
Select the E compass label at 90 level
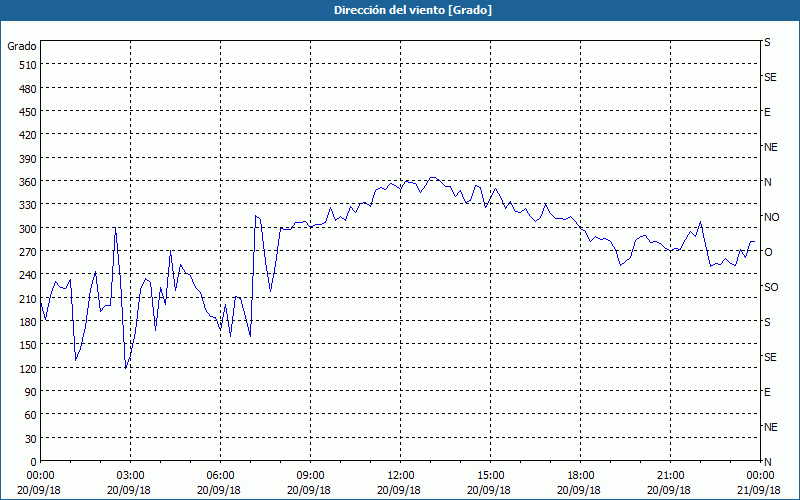click(767, 392)
